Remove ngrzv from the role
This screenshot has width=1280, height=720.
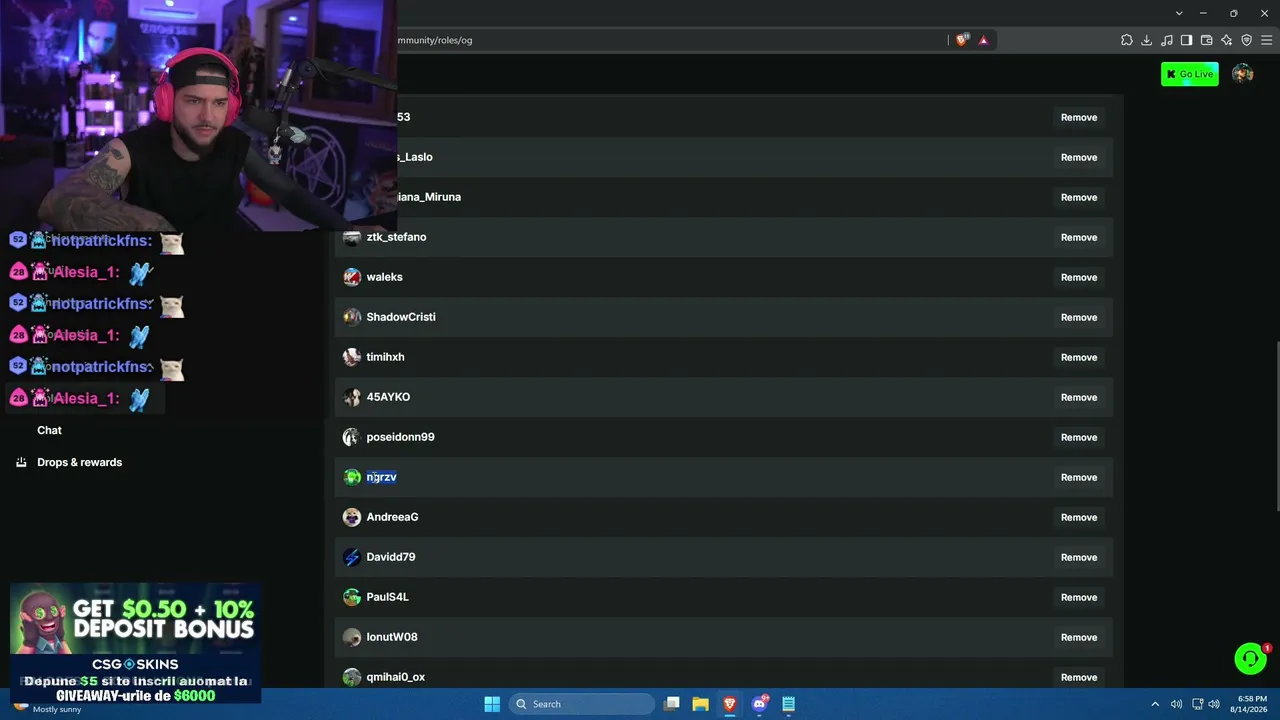click(x=1079, y=477)
